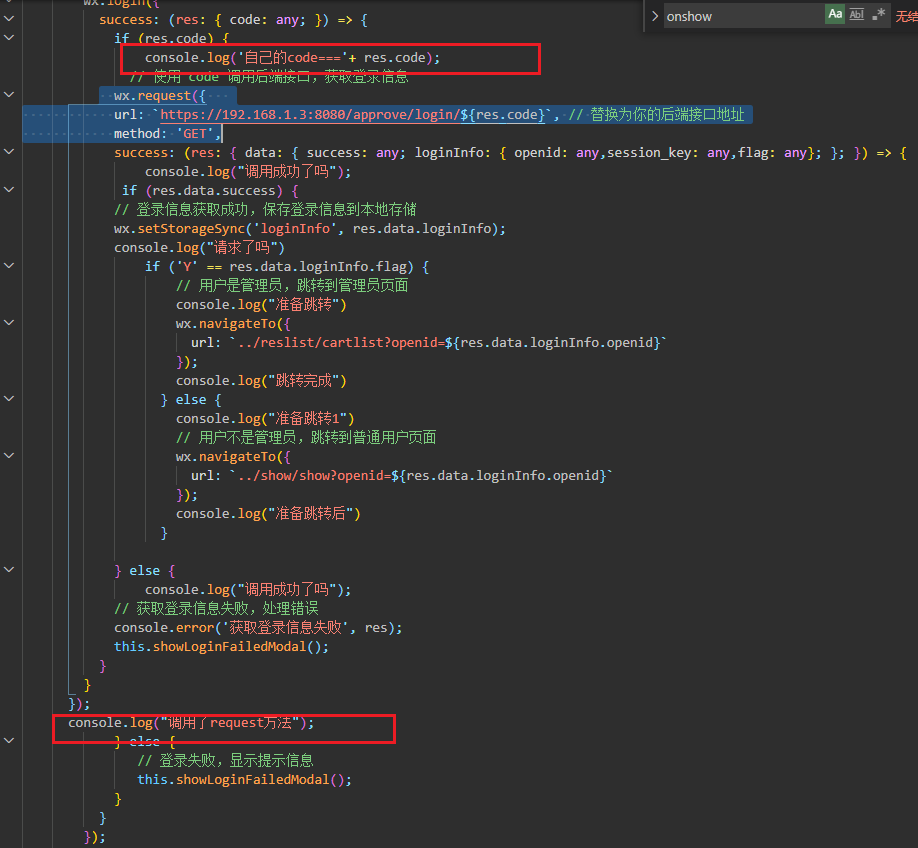Click the comment '用户是管理员，跳转到管理员页面'
Image resolution: width=918 pixels, height=848 pixels.
click(292, 286)
